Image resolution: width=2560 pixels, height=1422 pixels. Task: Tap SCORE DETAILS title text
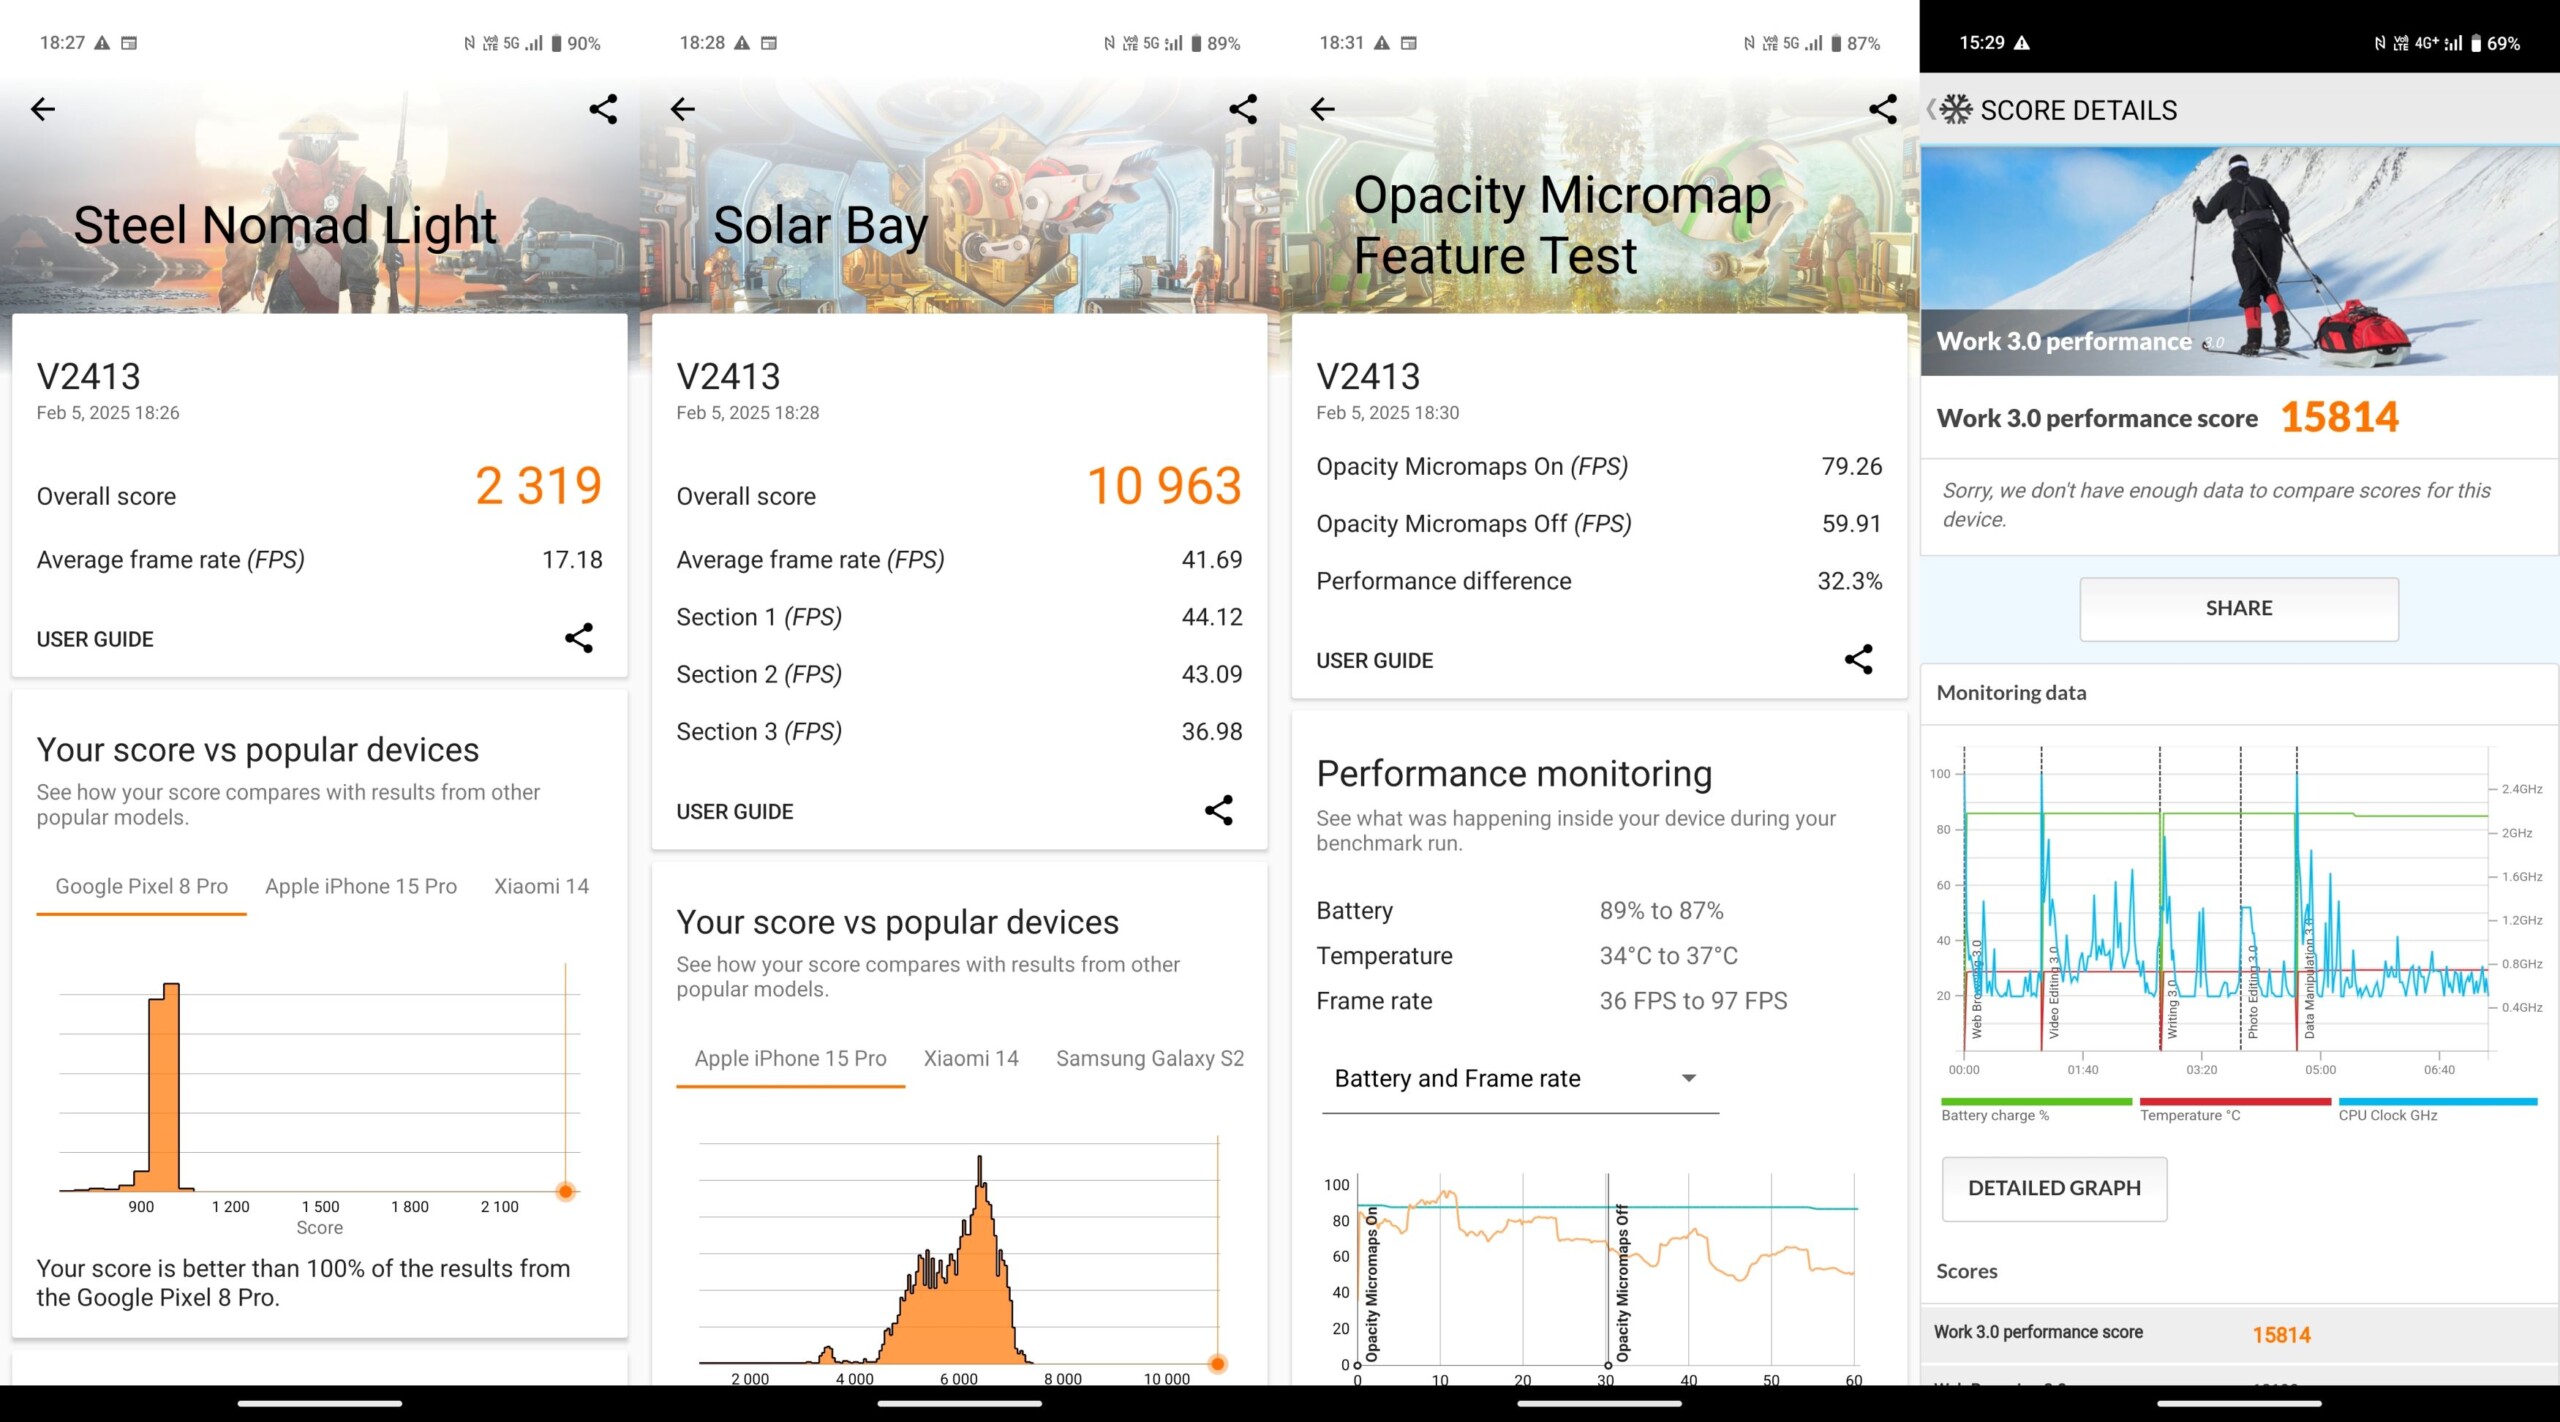point(2078,110)
